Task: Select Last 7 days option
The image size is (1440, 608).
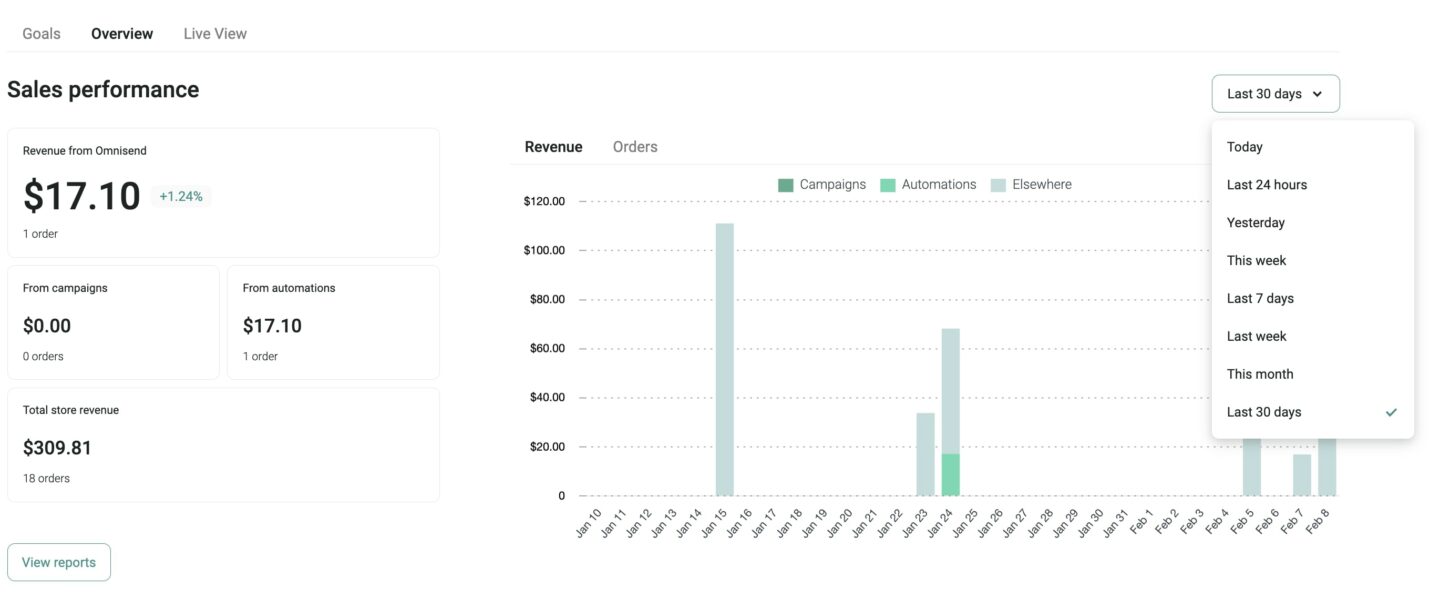Action: coord(1260,298)
